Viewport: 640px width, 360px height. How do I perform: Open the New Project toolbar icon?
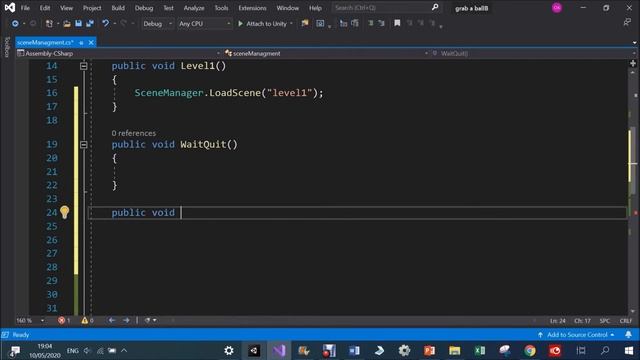click(x=49, y=24)
